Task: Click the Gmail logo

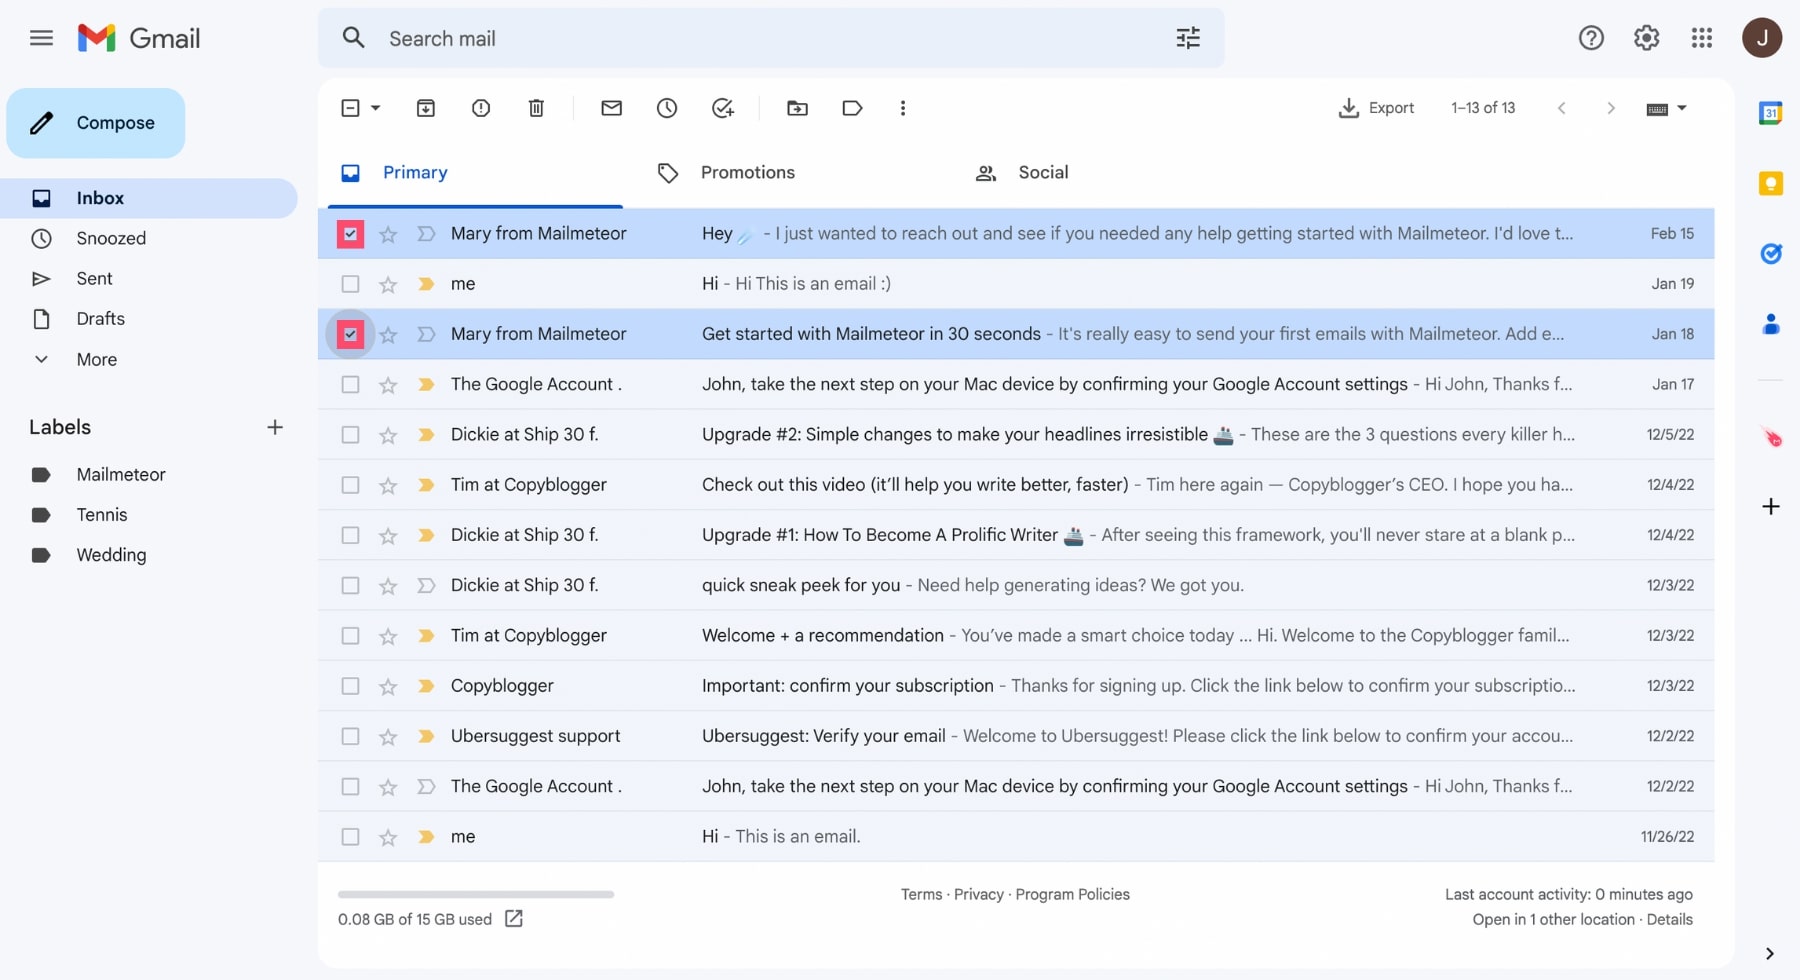Action: point(139,38)
